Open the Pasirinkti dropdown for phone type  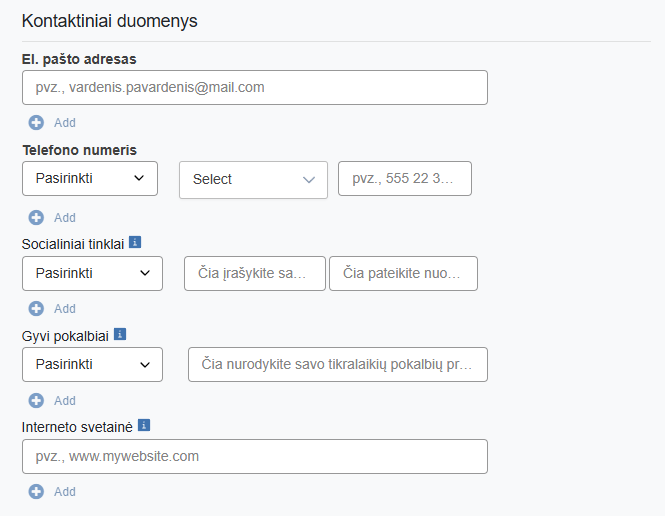point(90,179)
